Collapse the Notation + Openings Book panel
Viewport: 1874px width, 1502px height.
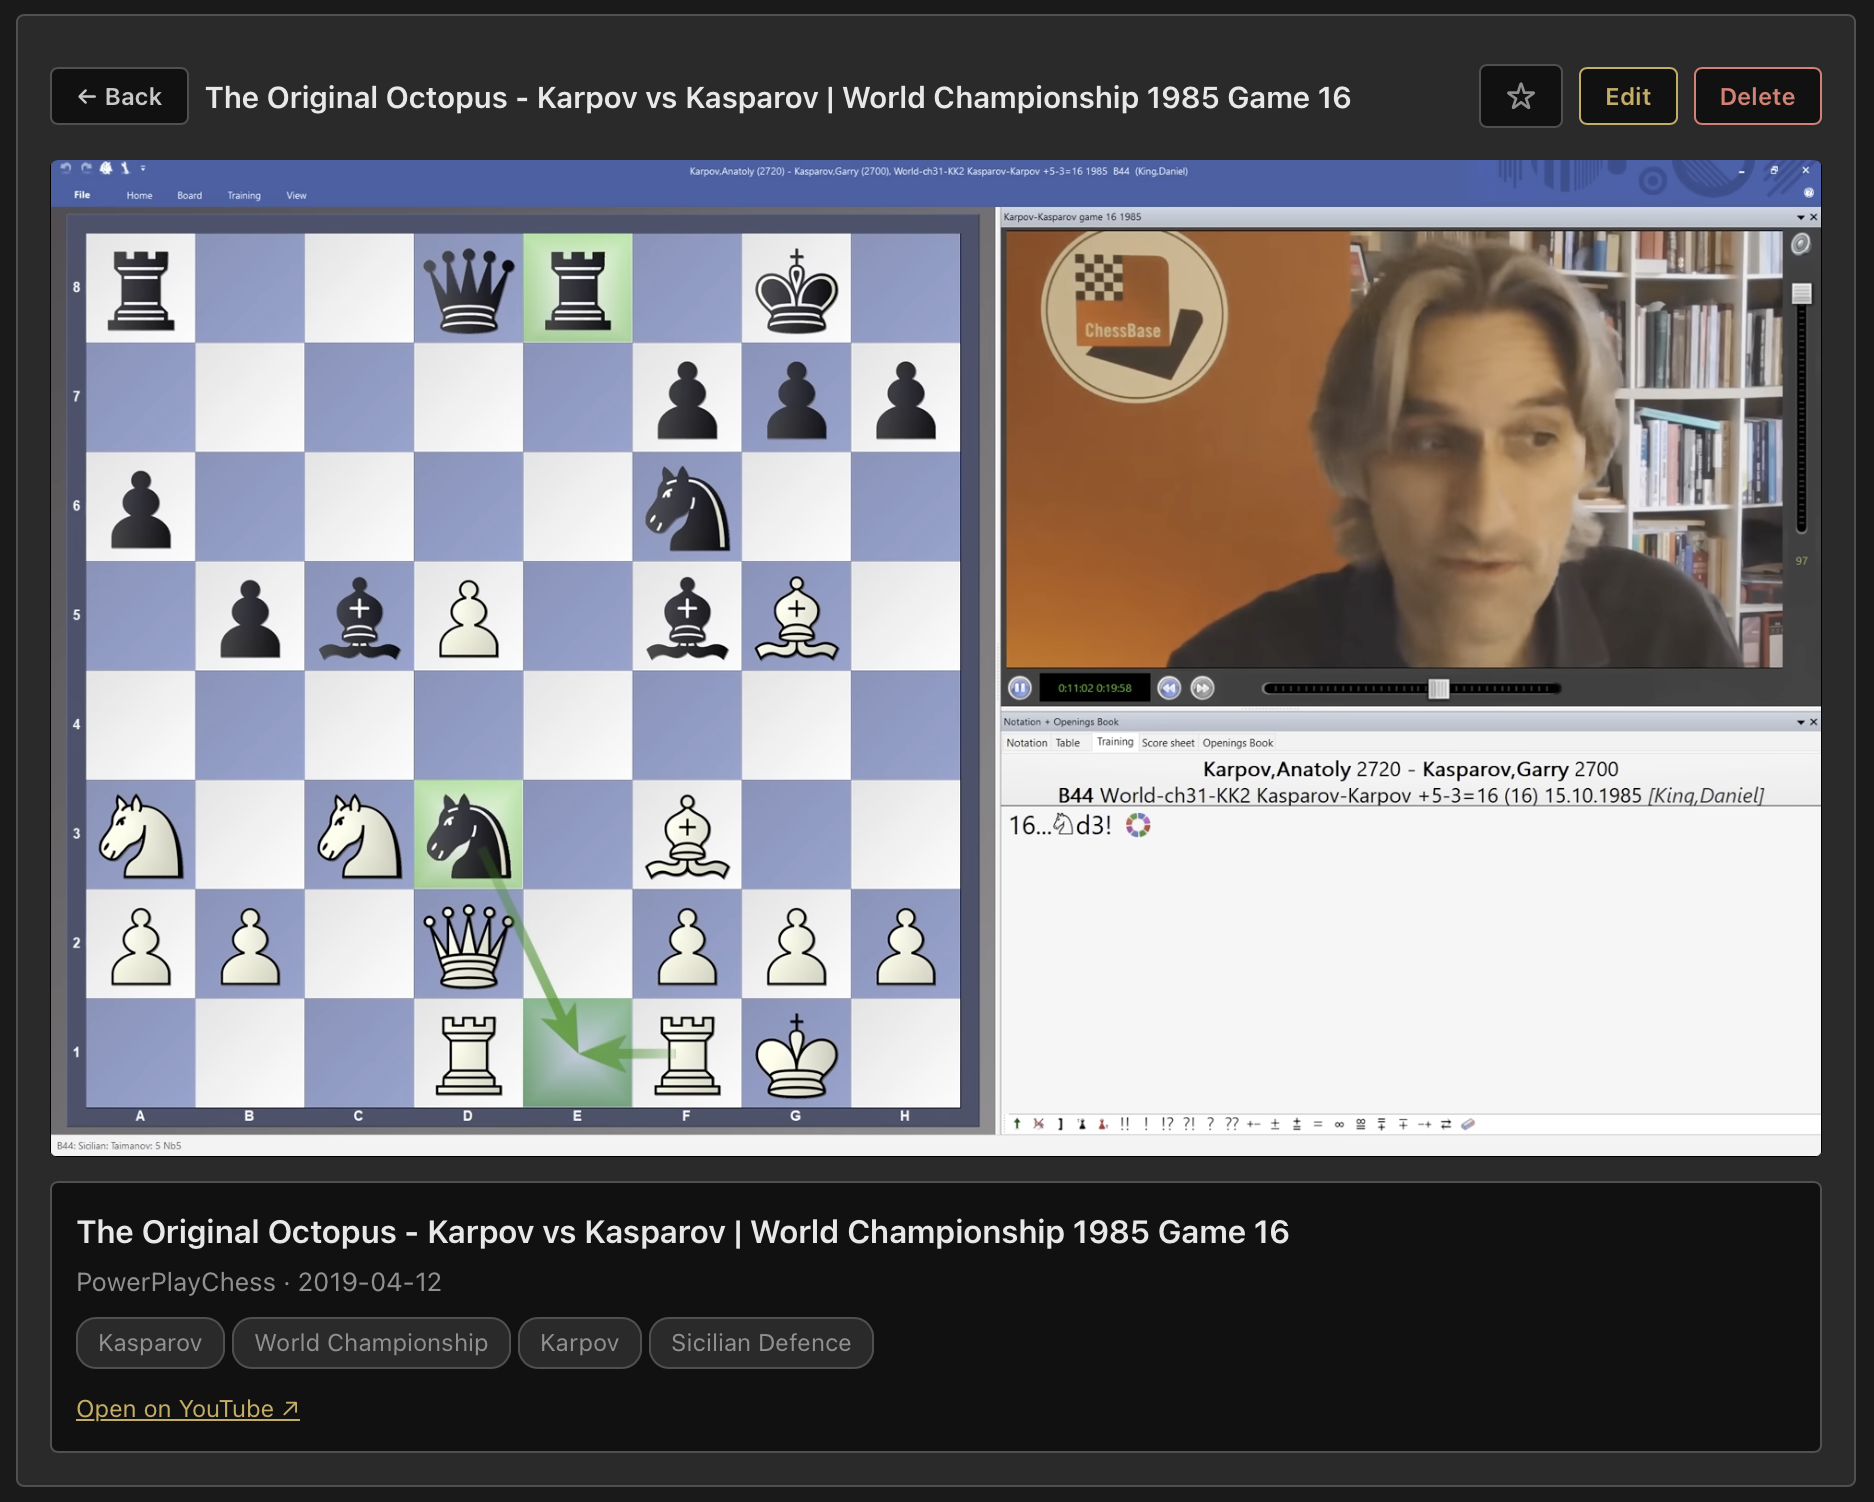1800,721
